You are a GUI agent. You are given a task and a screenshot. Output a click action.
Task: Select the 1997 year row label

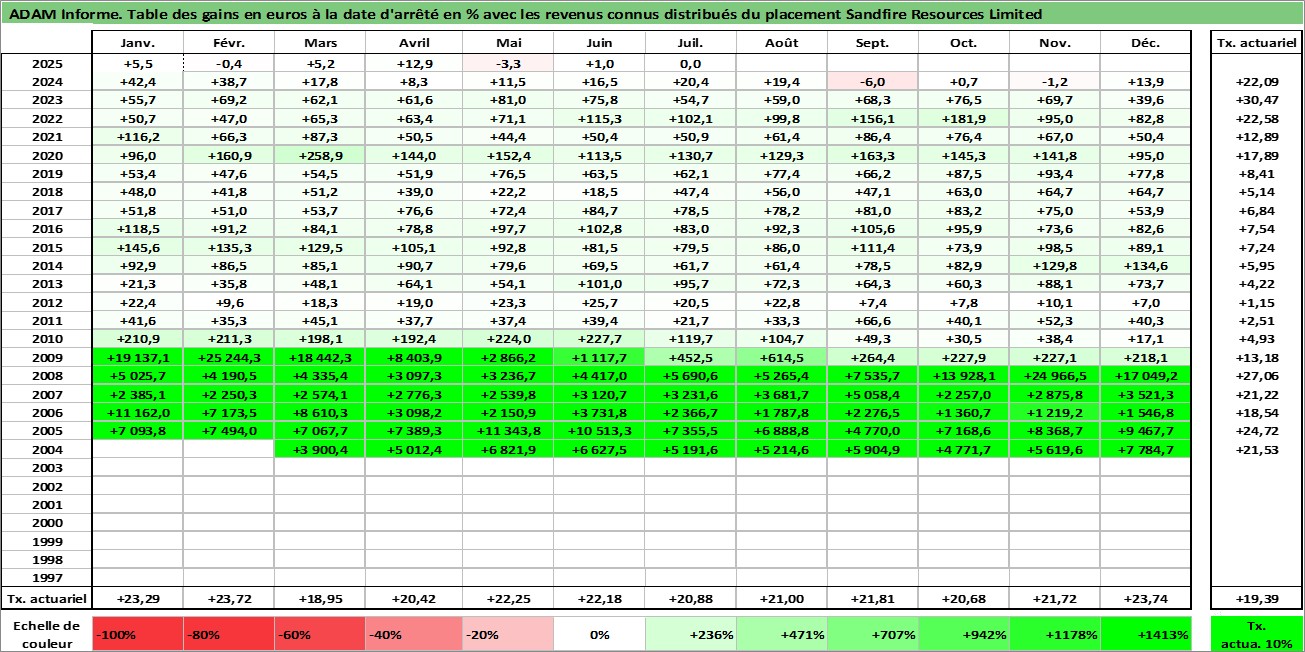(x=46, y=578)
